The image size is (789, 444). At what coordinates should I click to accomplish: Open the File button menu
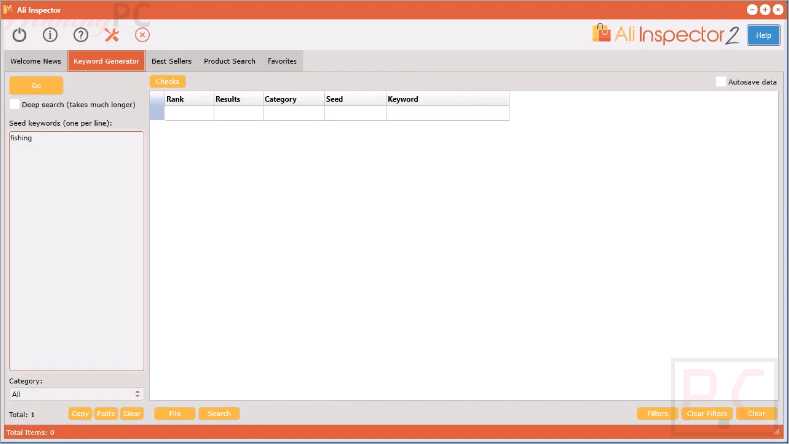point(175,413)
